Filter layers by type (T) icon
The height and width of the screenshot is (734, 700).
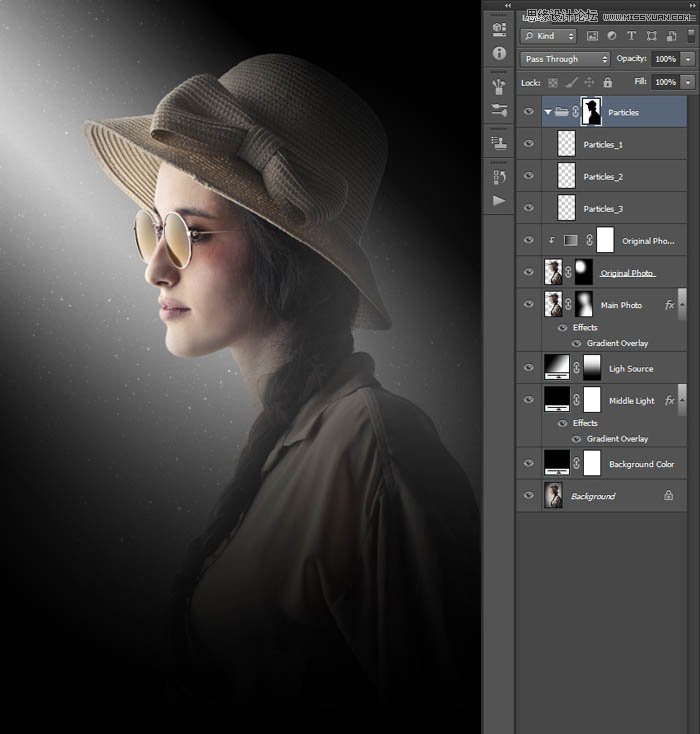pyautogui.click(x=632, y=36)
